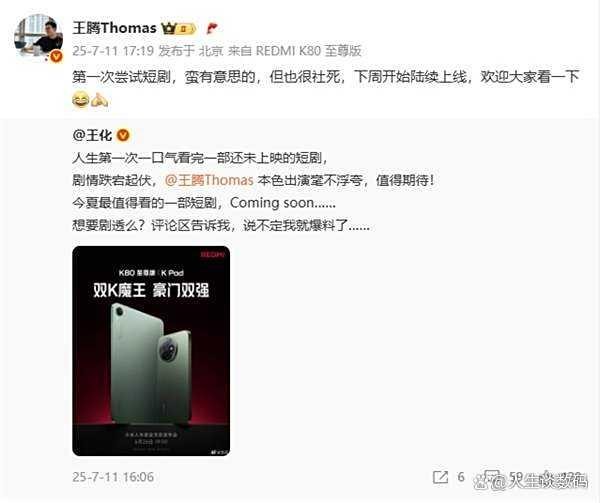Click the repost count 6
Screen dimensions: 600x503
(x=461, y=477)
